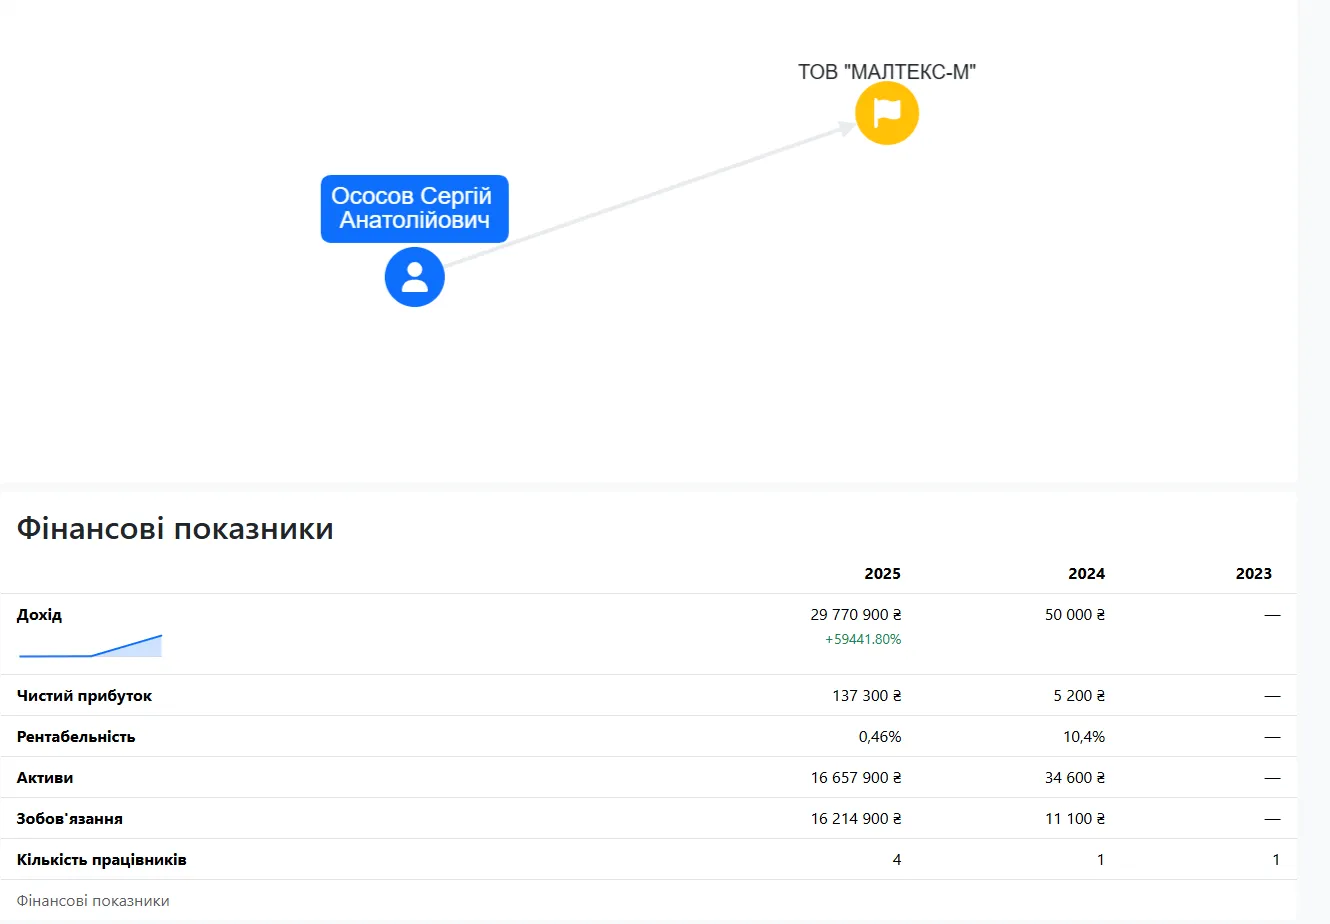Click the Зобов'язання row label

[x=70, y=819]
